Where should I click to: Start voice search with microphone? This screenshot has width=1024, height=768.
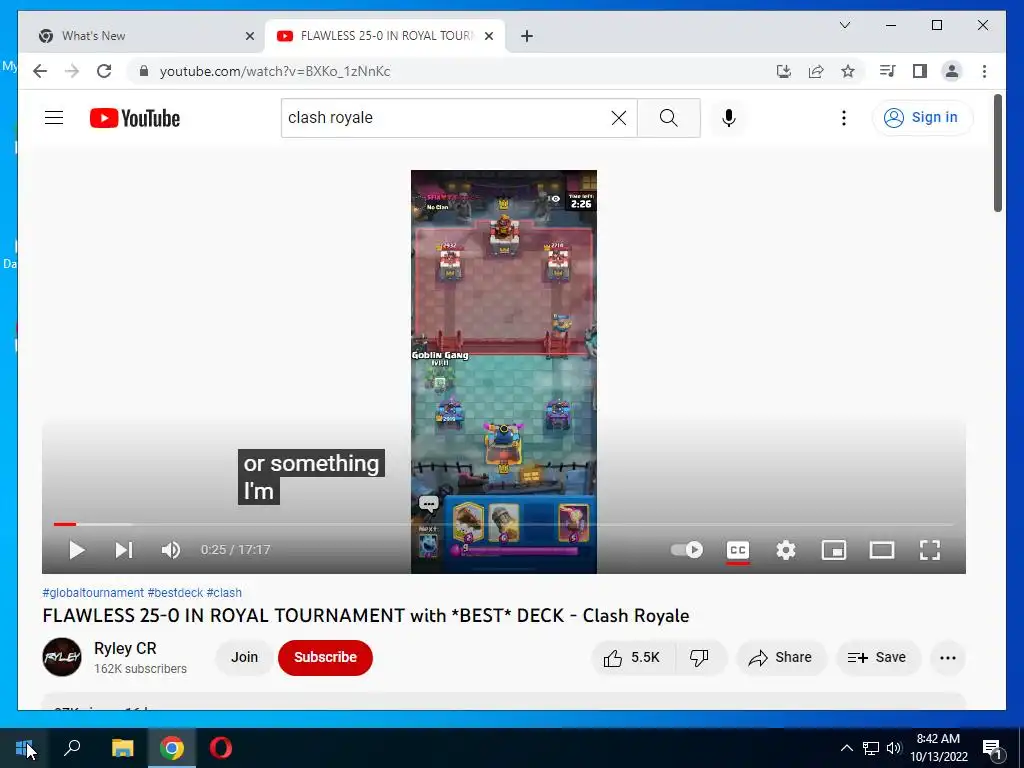[x=729, y=118]
